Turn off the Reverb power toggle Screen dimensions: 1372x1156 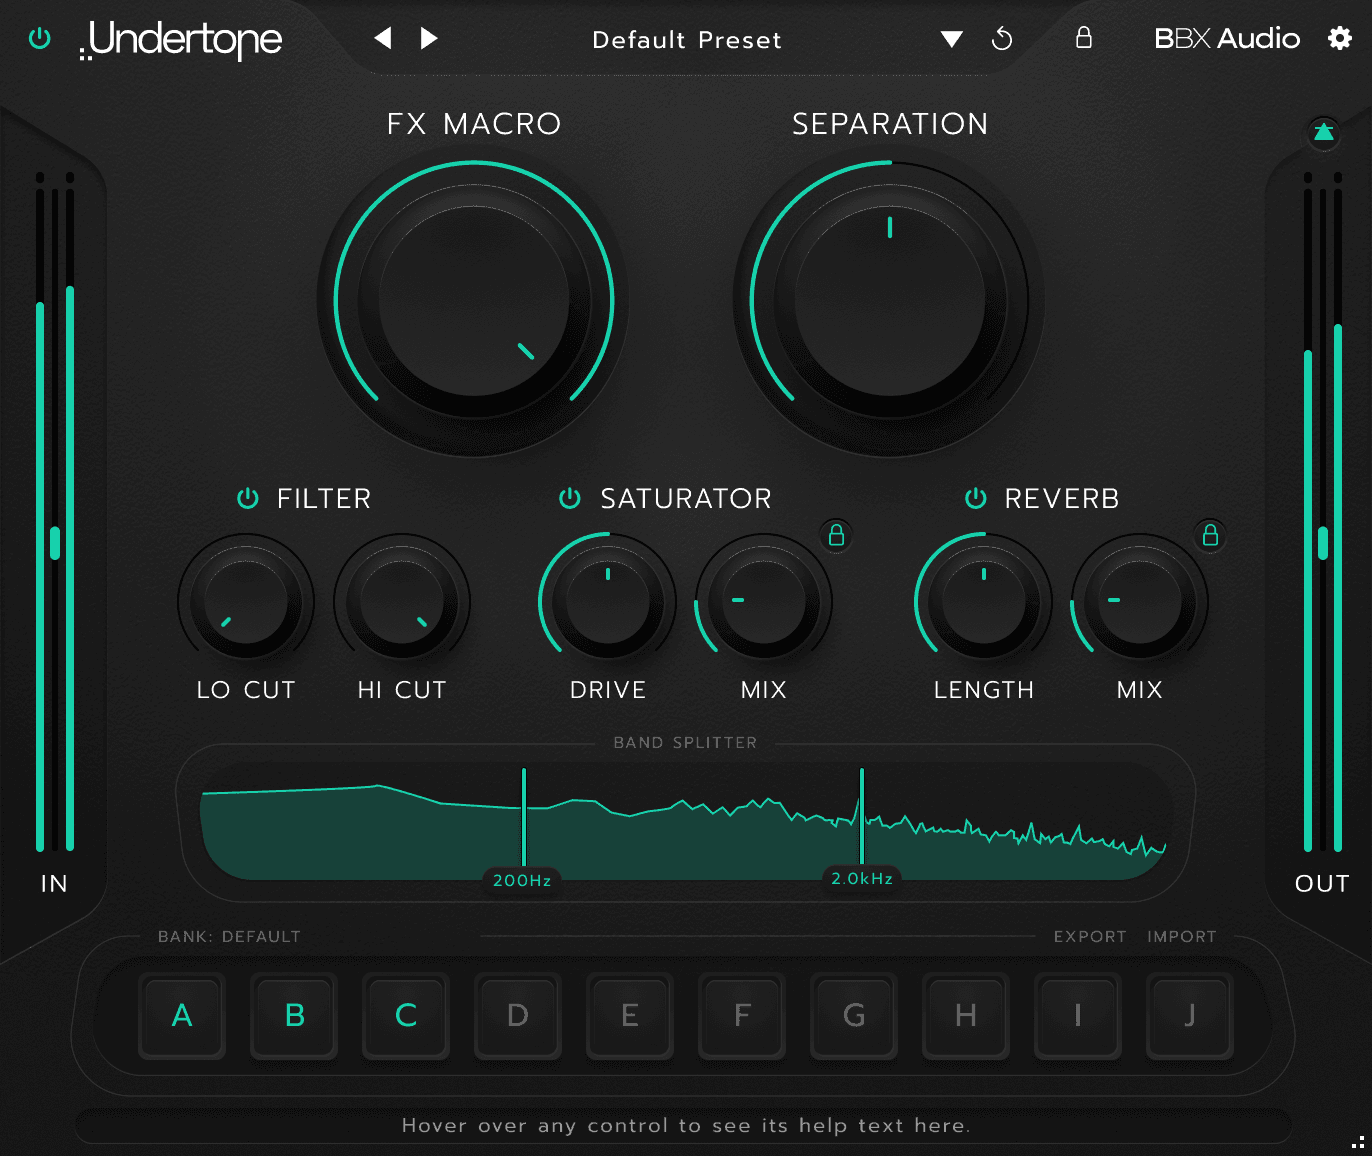click(976, 498)
